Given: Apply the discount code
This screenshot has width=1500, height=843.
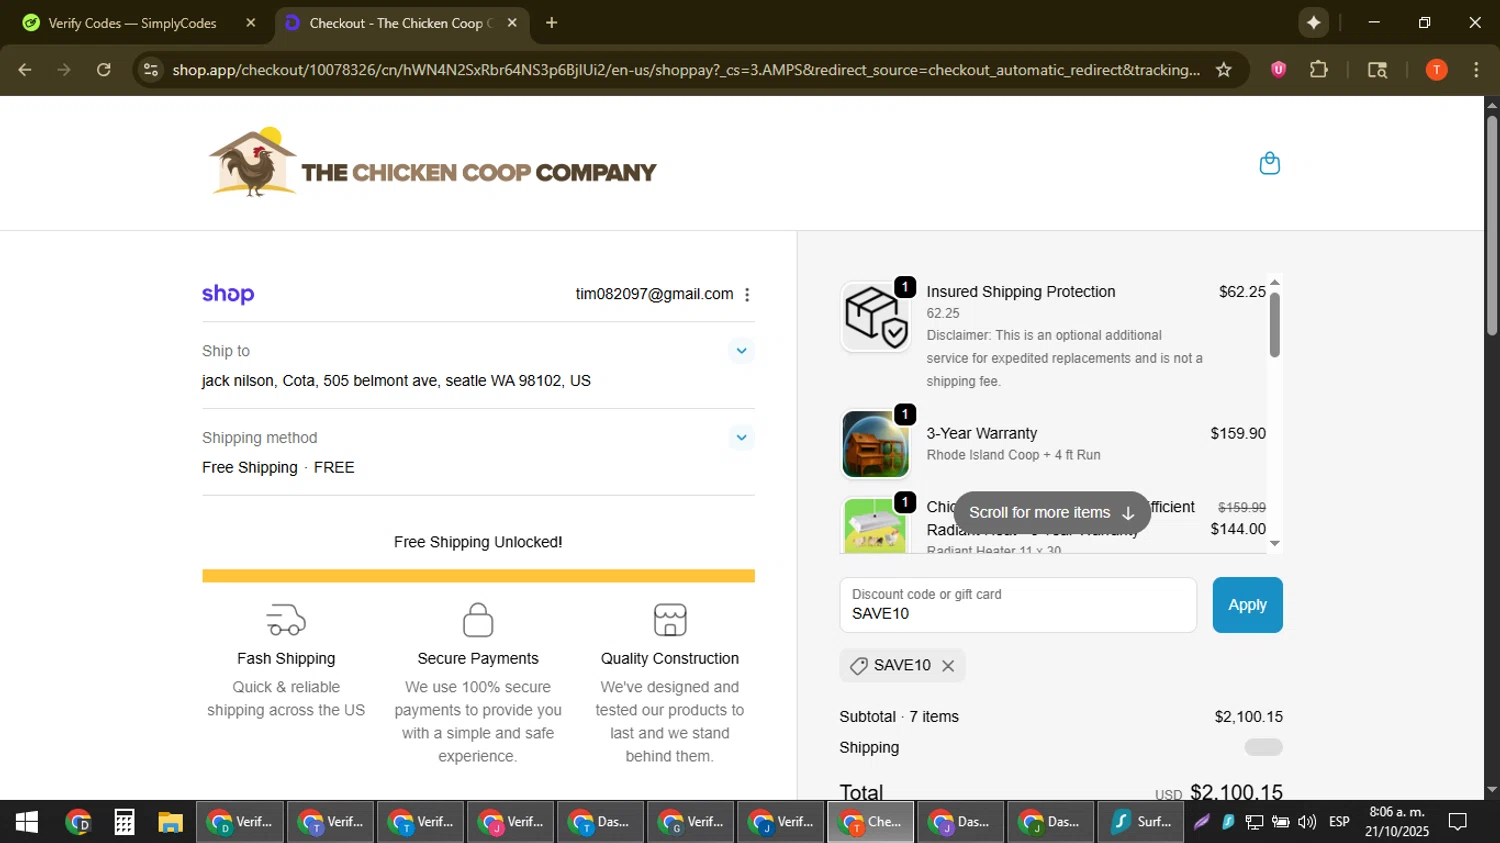Looking at the screenshot, I should click(x=1247, y=605).
